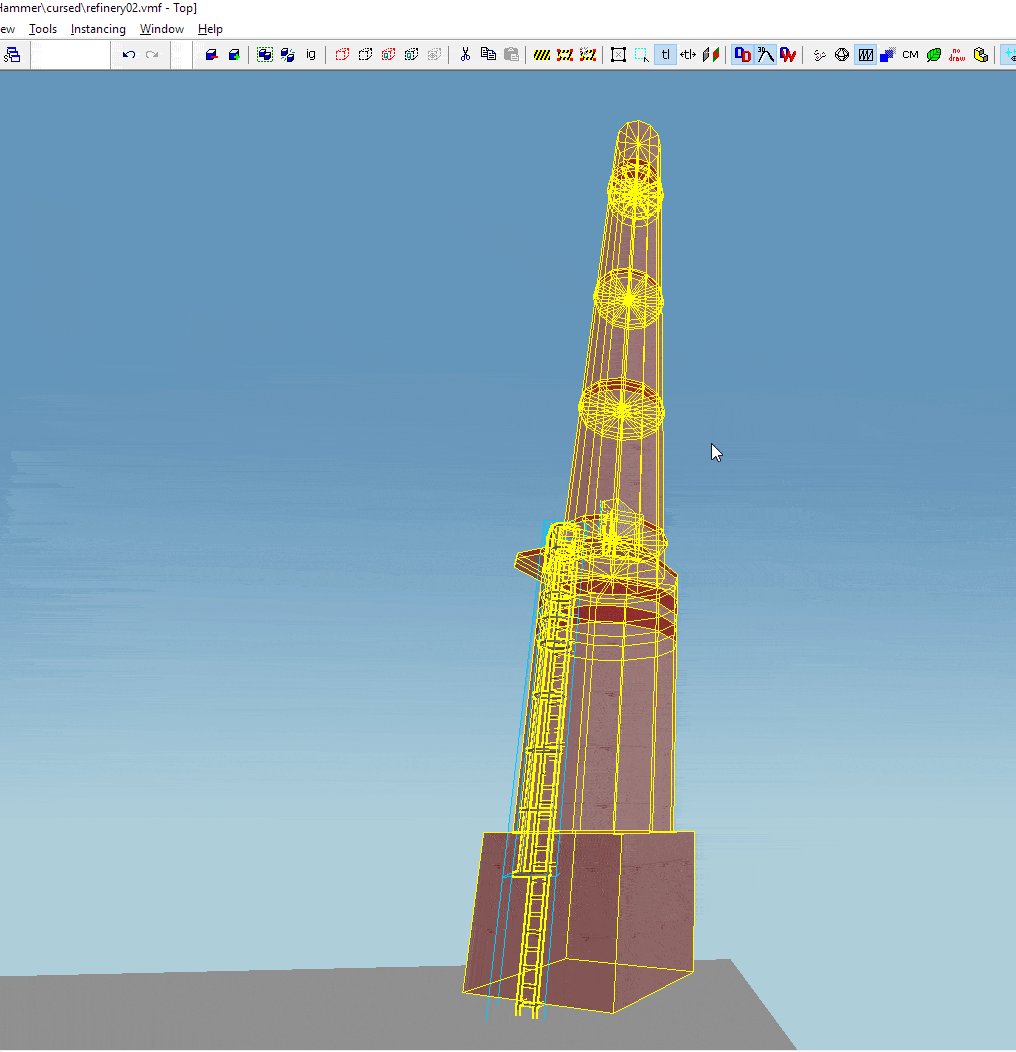Click the blue fading squares icon

tap(888, 54)
